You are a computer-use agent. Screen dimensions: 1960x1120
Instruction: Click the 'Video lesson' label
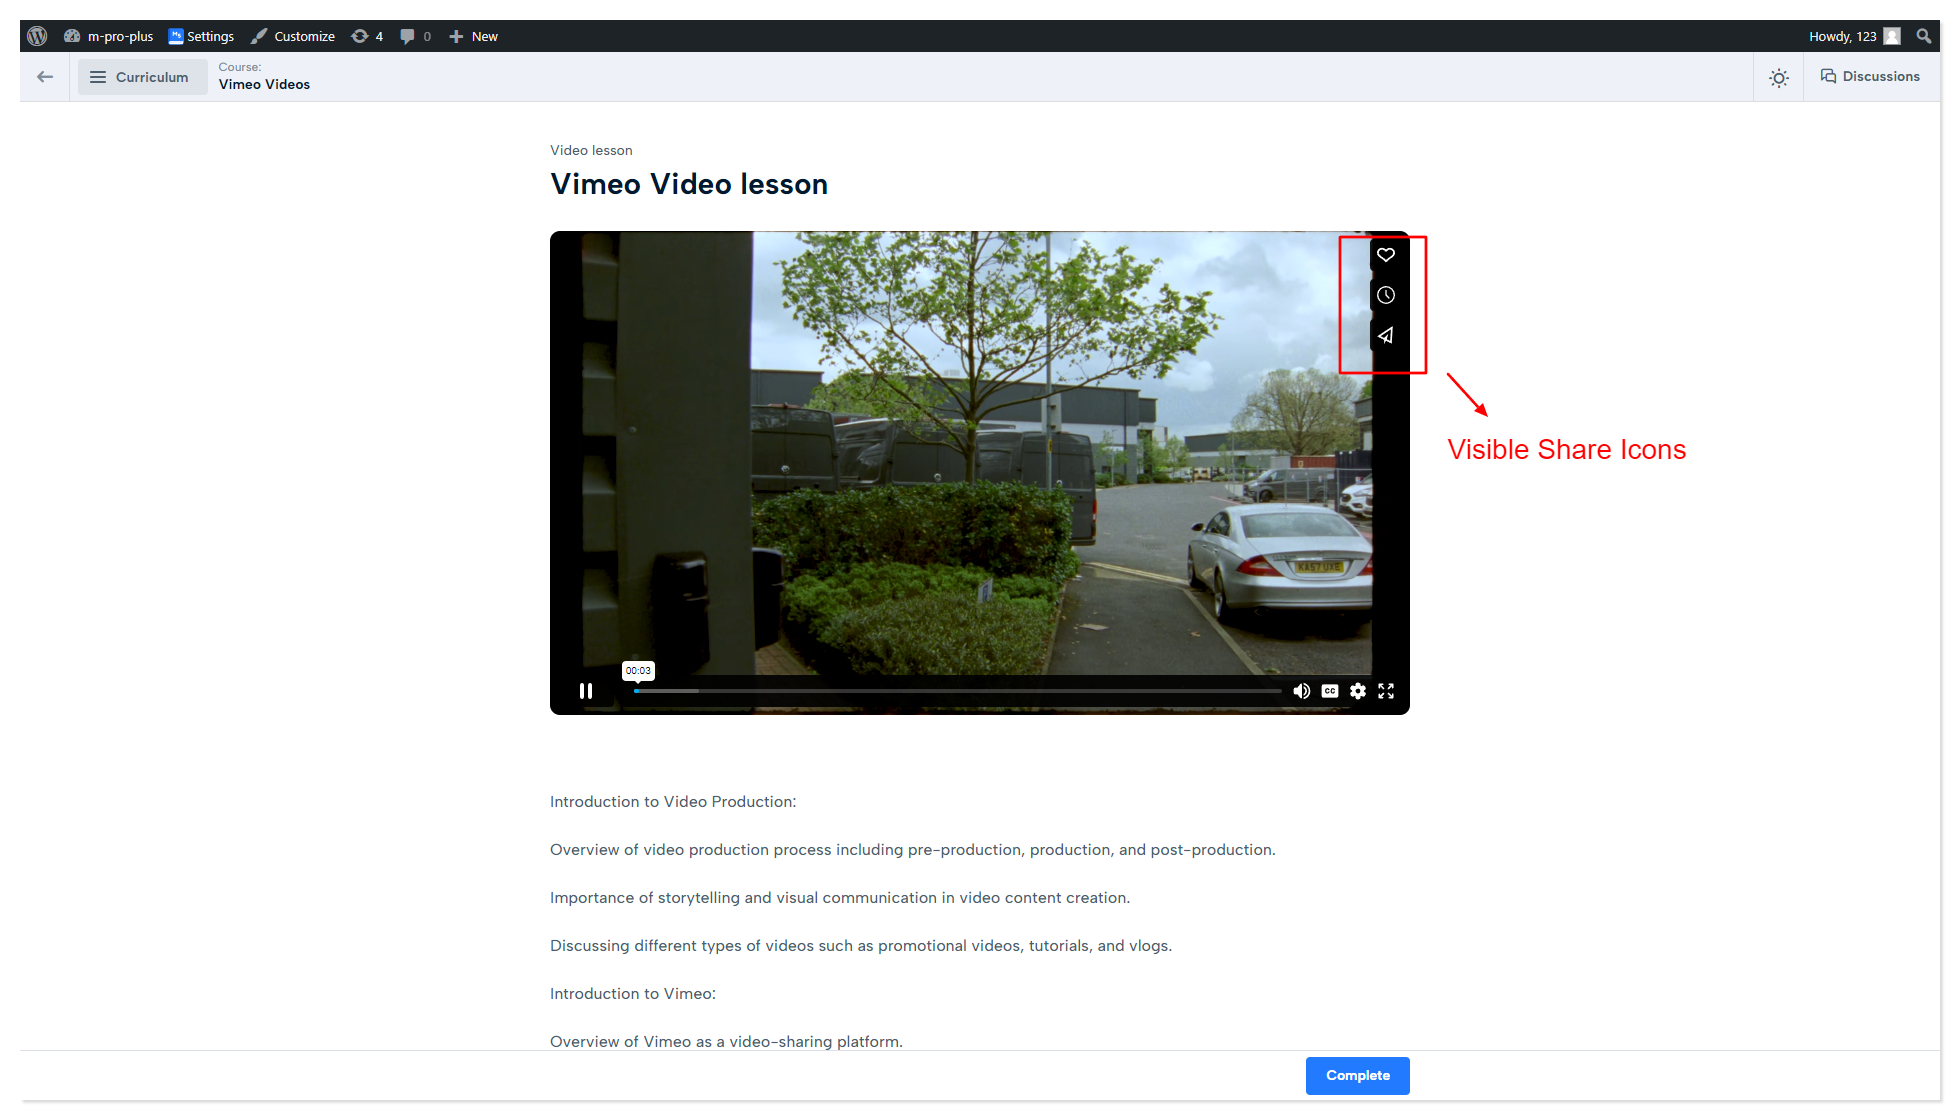(x=591, y=150)
